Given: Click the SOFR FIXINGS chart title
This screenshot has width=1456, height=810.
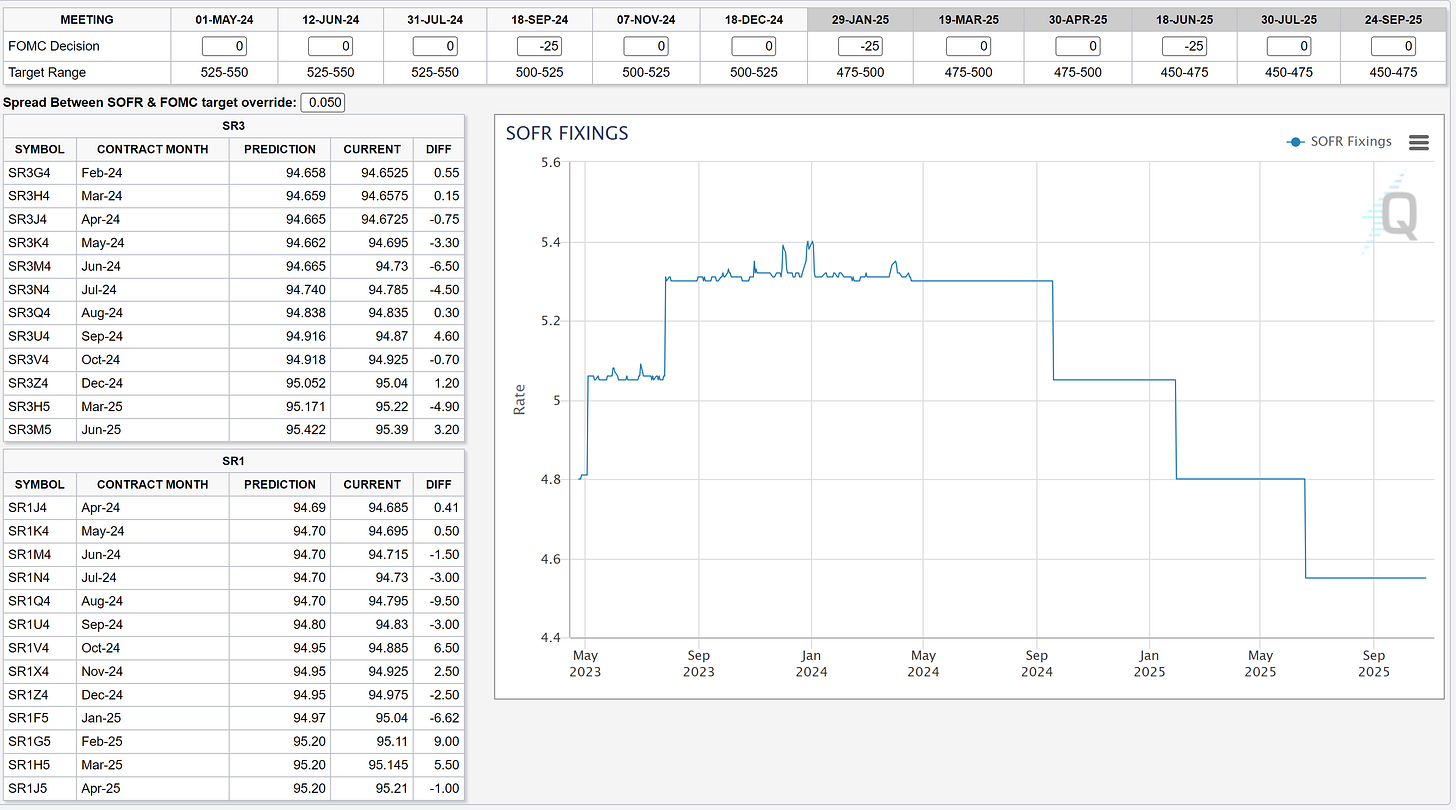Looking at the screenshot, I should 567,132.
